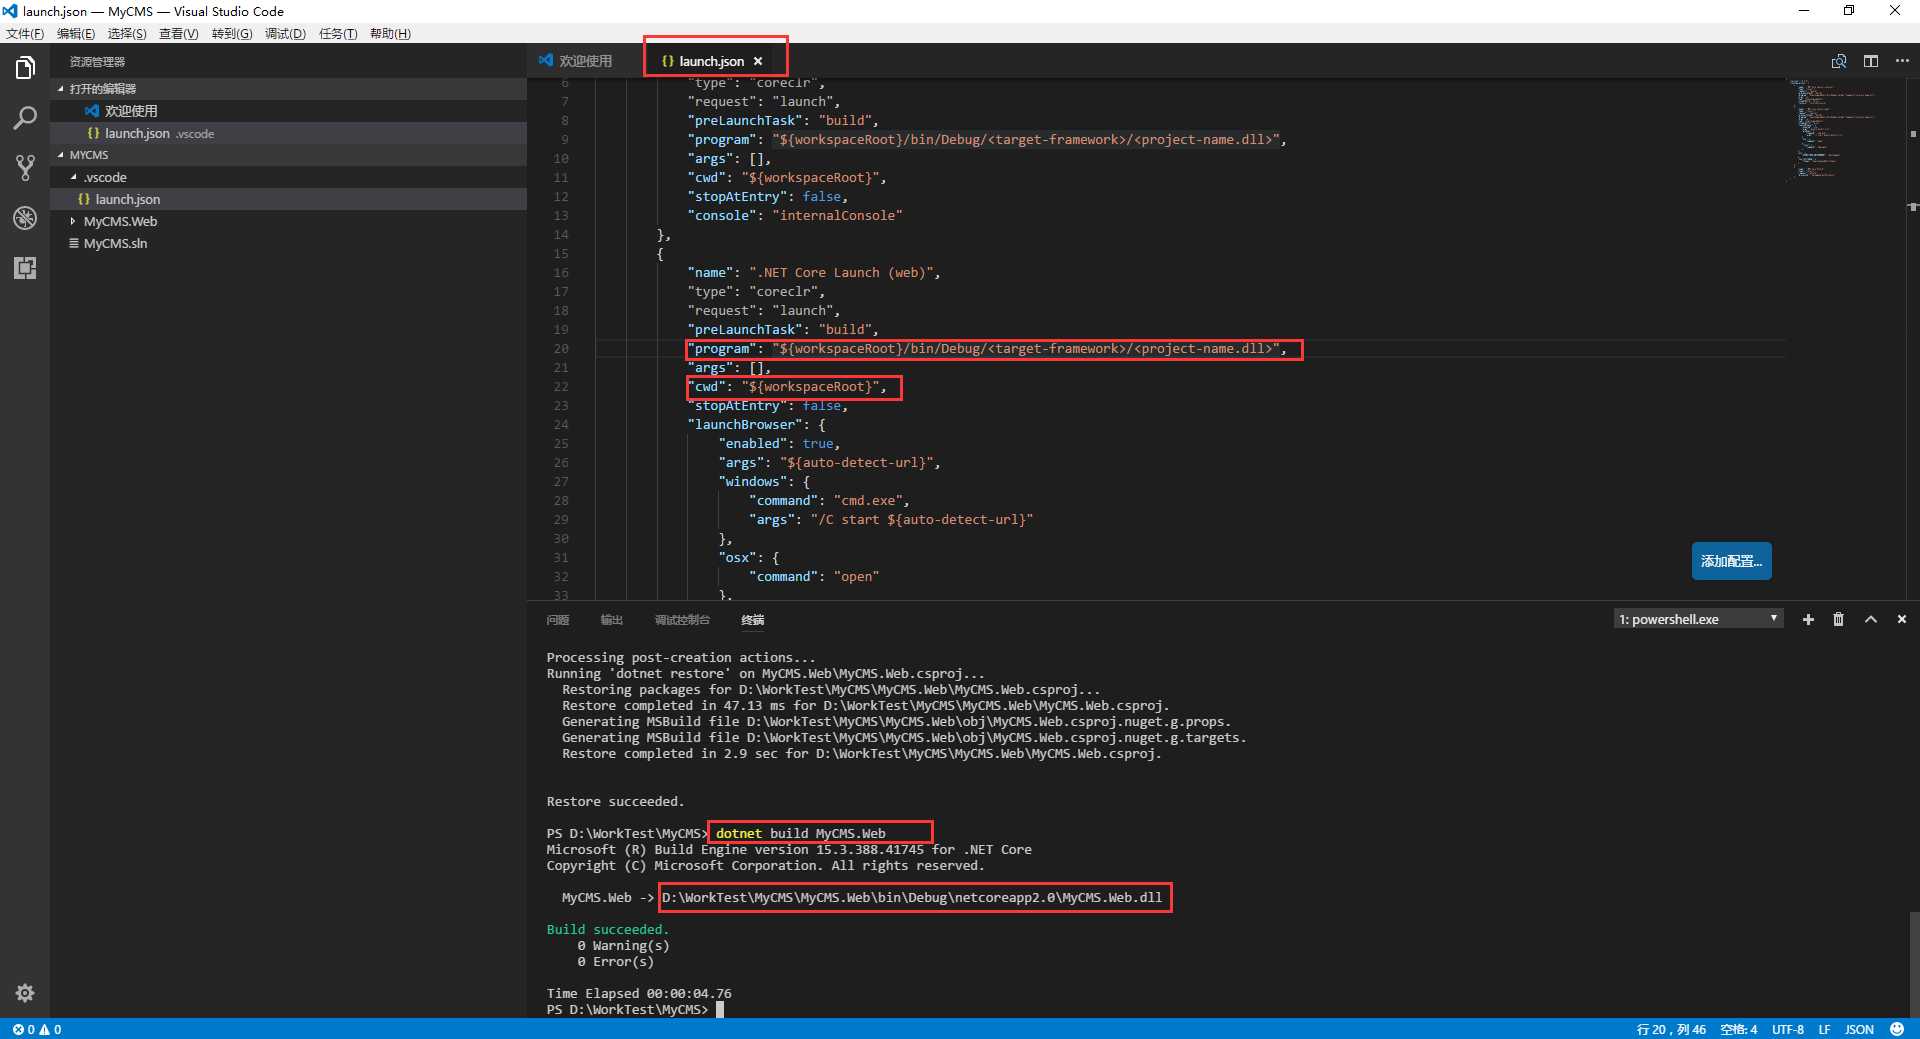Select launch.json .vscode in open editors

click(288, 133)
